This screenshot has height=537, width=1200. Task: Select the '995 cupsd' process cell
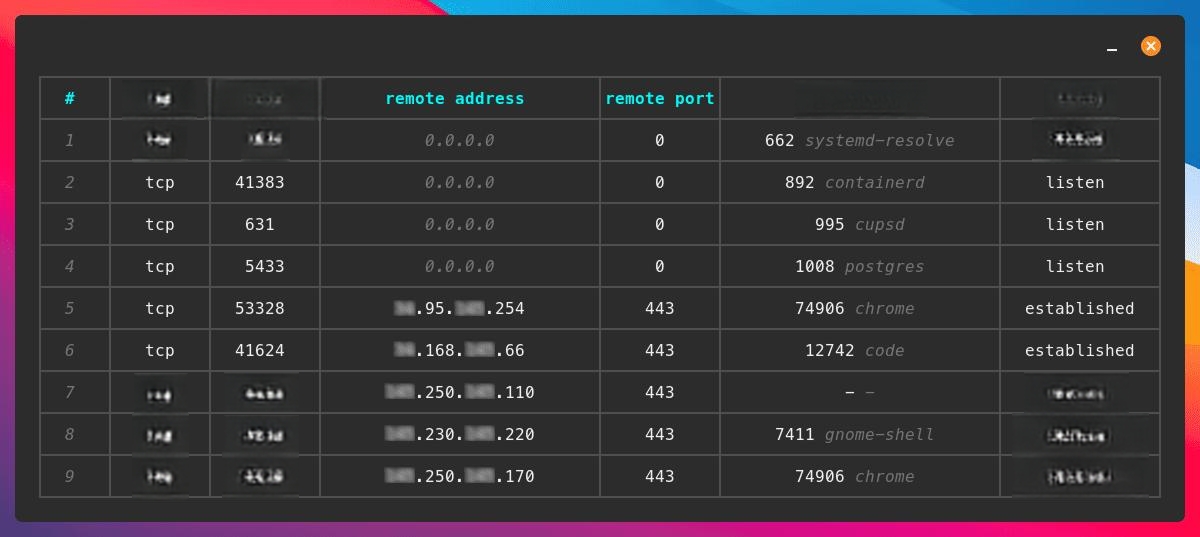coord(860,224)
